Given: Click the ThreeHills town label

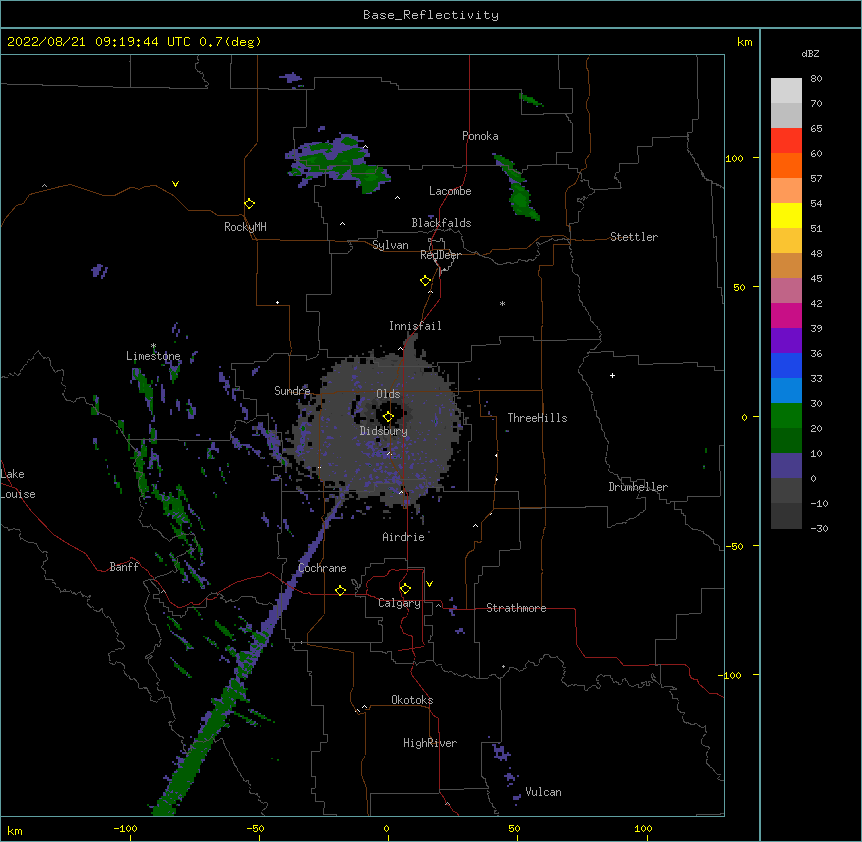Looking at the screenshot, I should [x=537, y=418].
